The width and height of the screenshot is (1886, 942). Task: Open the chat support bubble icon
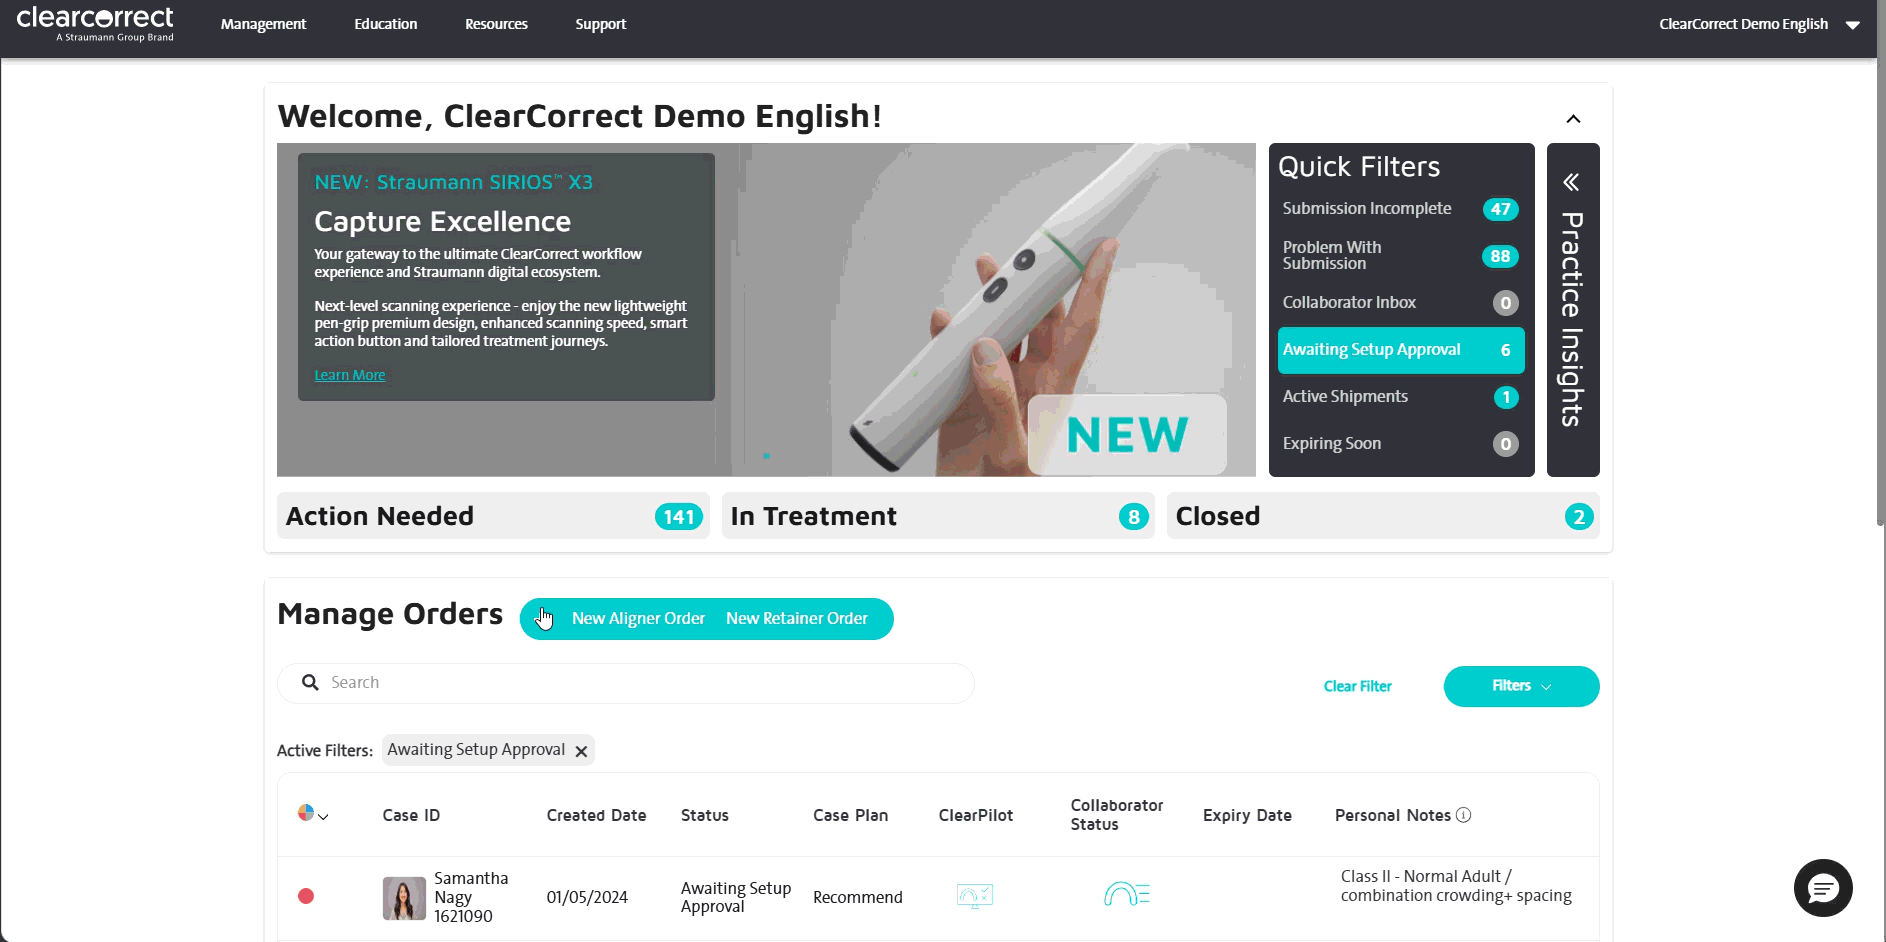[x=1822, y=887]
